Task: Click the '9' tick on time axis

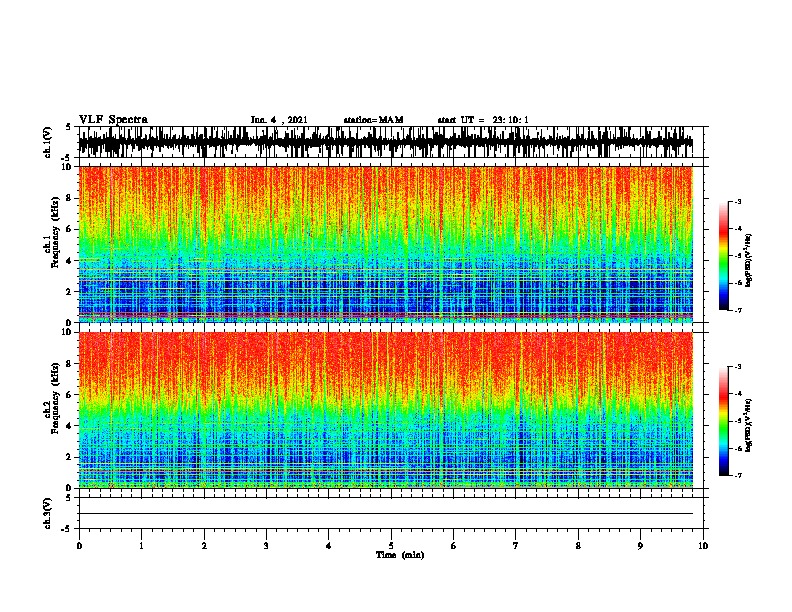Action: point(640,546)
